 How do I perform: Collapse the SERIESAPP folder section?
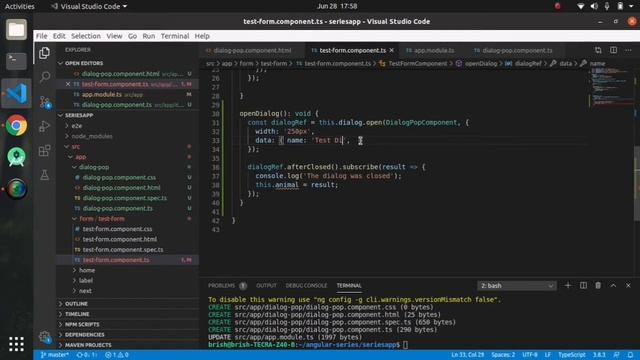point(127,115)
